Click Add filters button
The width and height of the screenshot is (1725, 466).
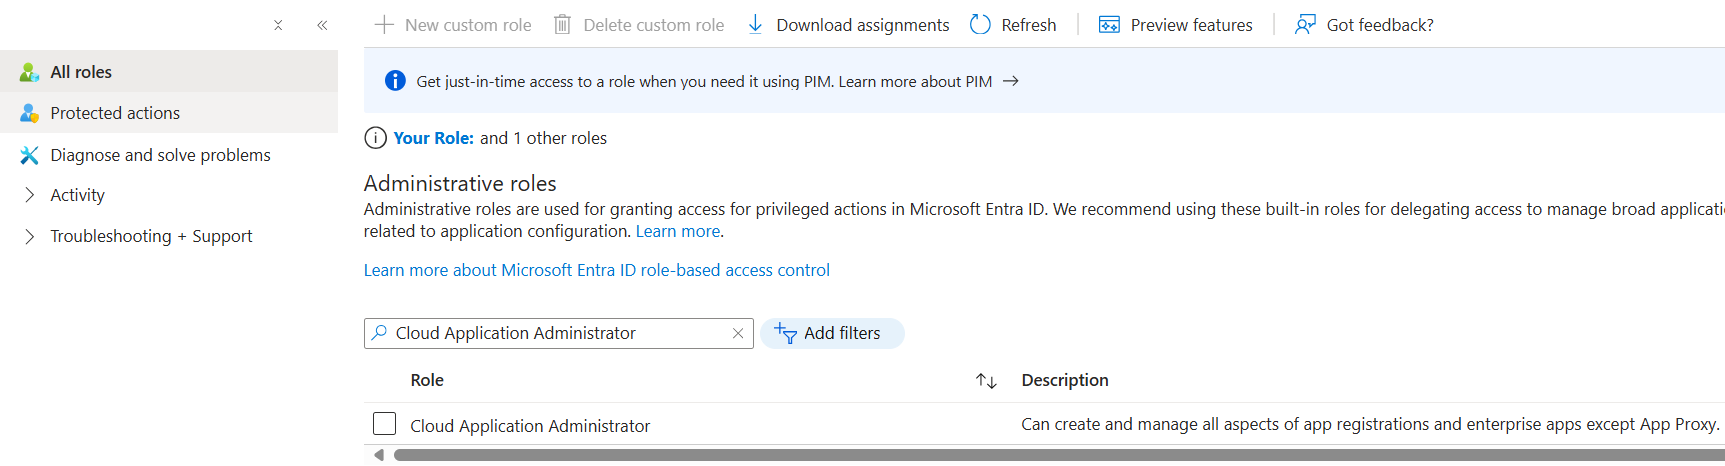832,333
